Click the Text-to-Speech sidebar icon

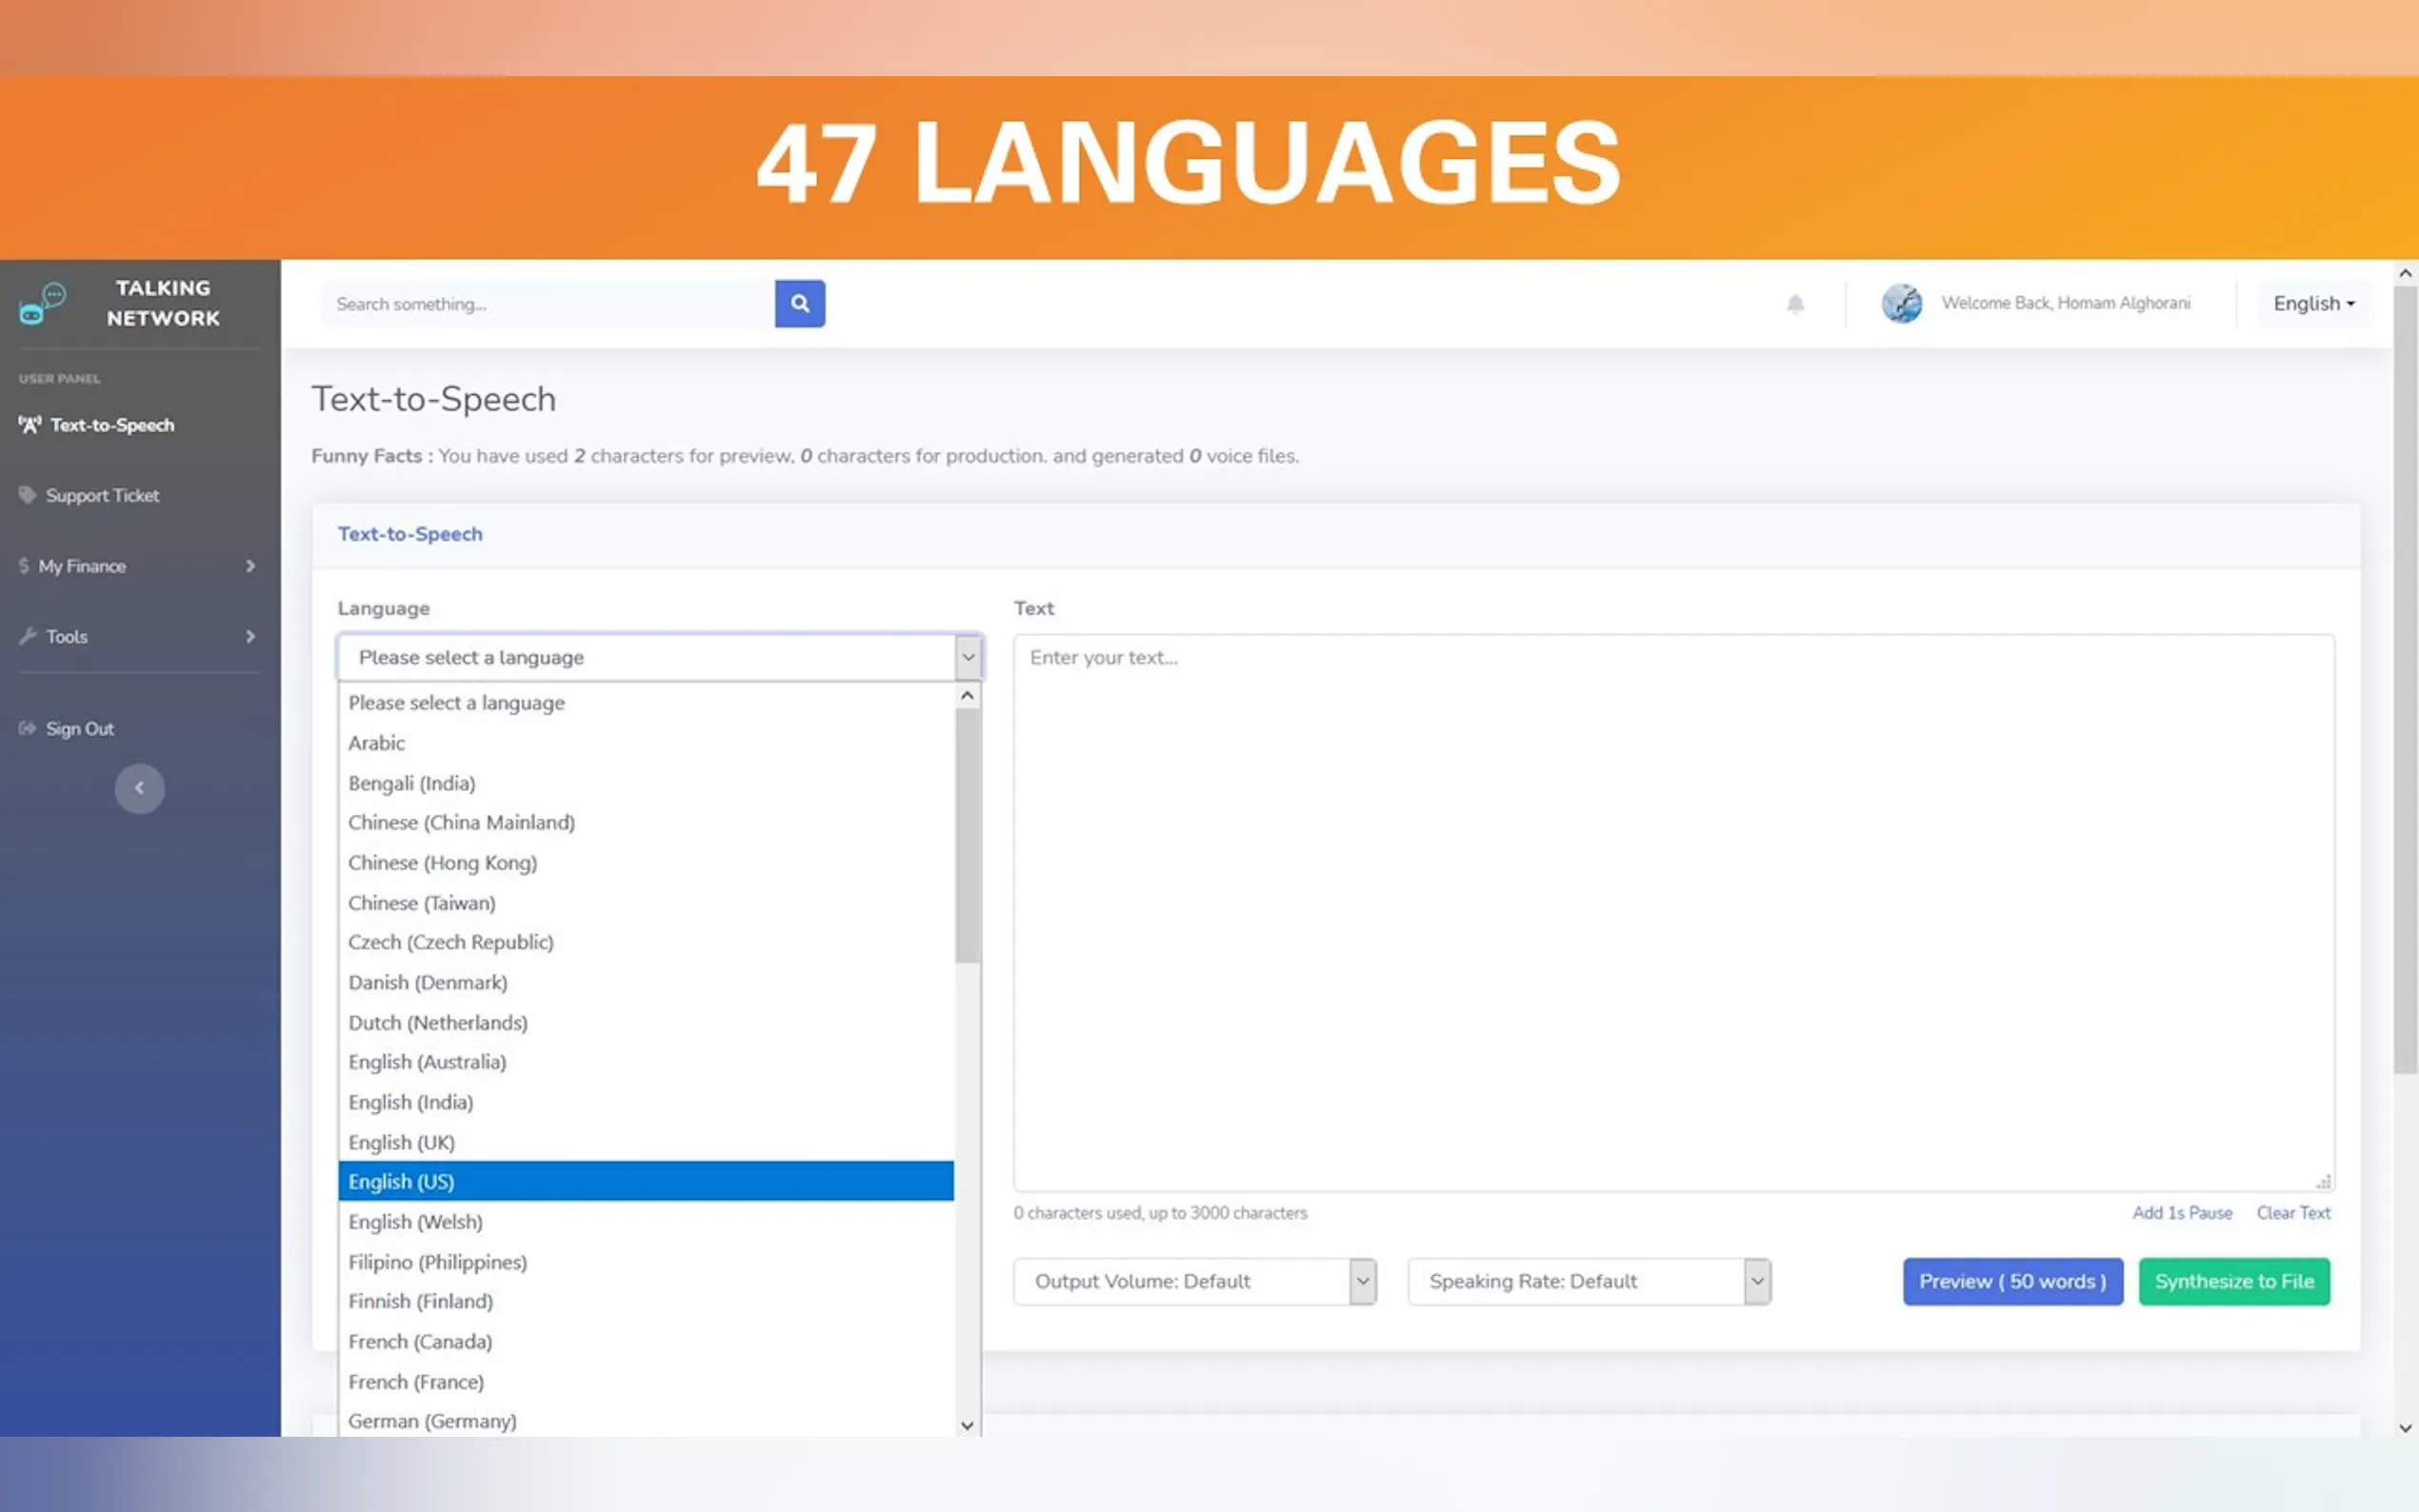pyautogui.click(x=30, y=425)
